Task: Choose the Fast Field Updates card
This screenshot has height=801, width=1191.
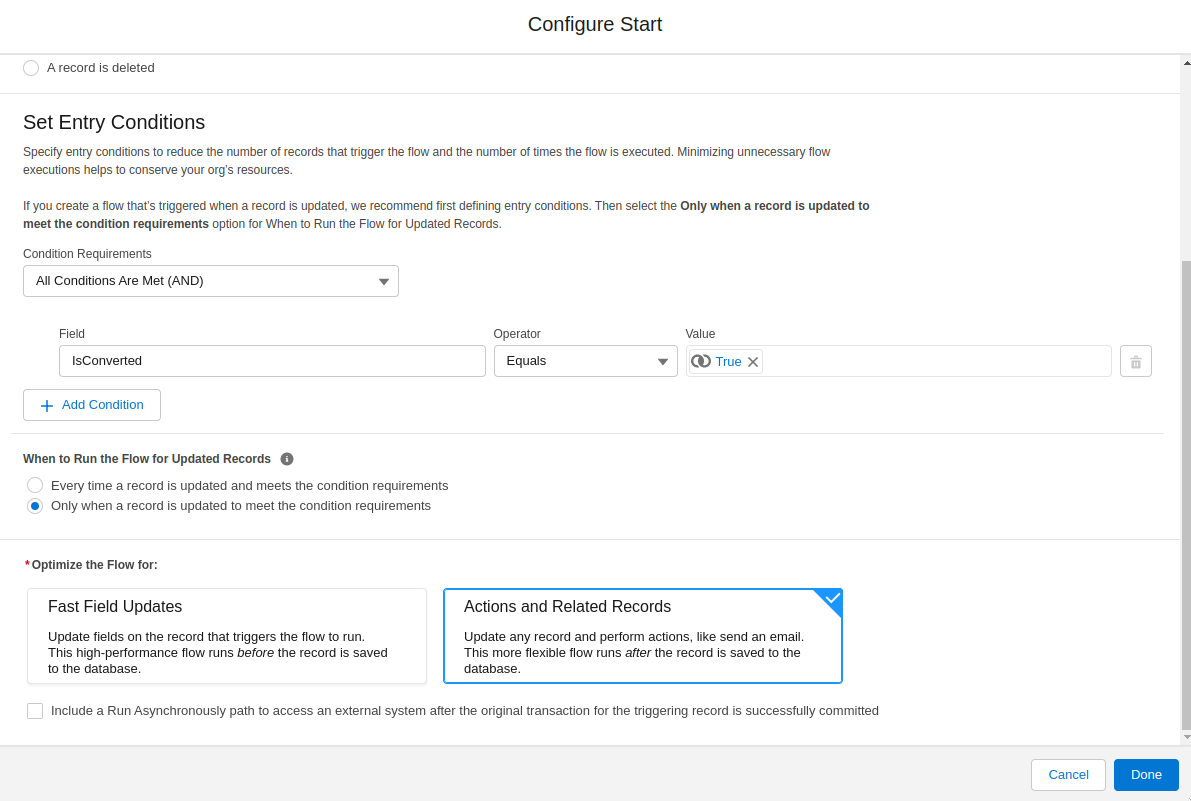Action: click(227, 636)
